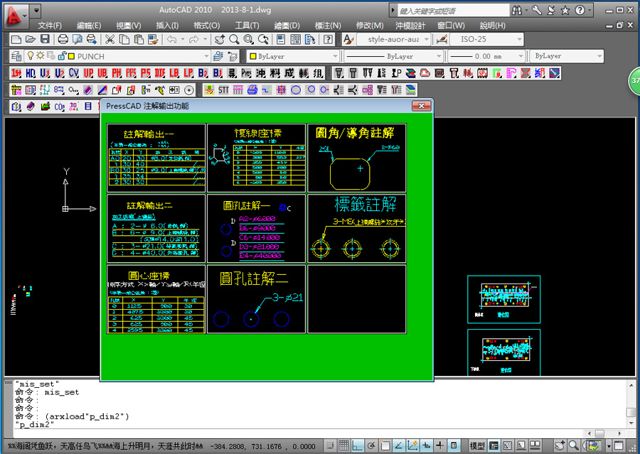Open the 0.00 mm lineweight dropdown
Image resolution: width=640 pixels, height=454 pixels.
point(520,56)
